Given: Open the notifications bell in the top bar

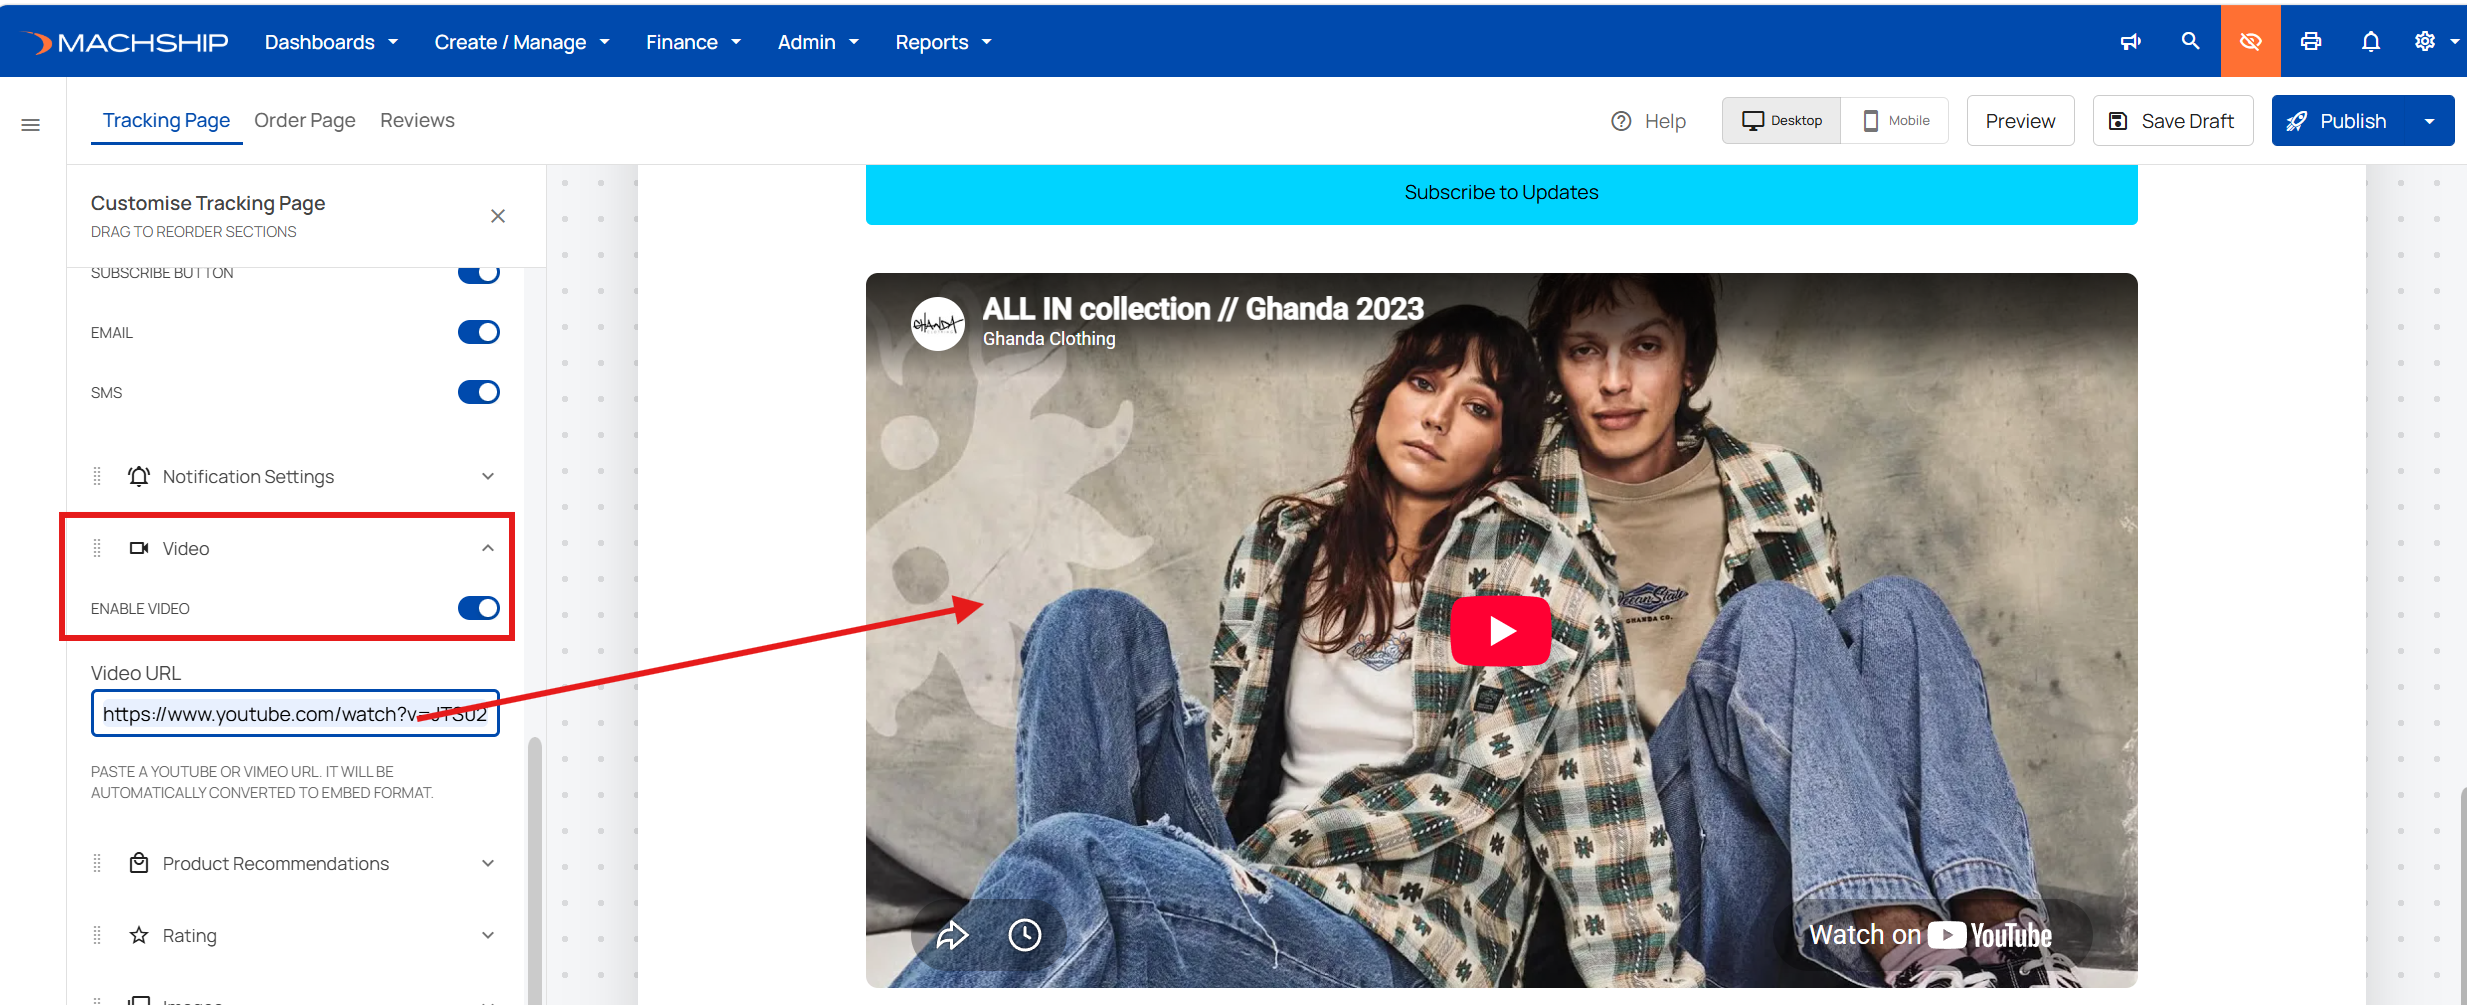Looking at the screenshot, I should (2371, 41).
